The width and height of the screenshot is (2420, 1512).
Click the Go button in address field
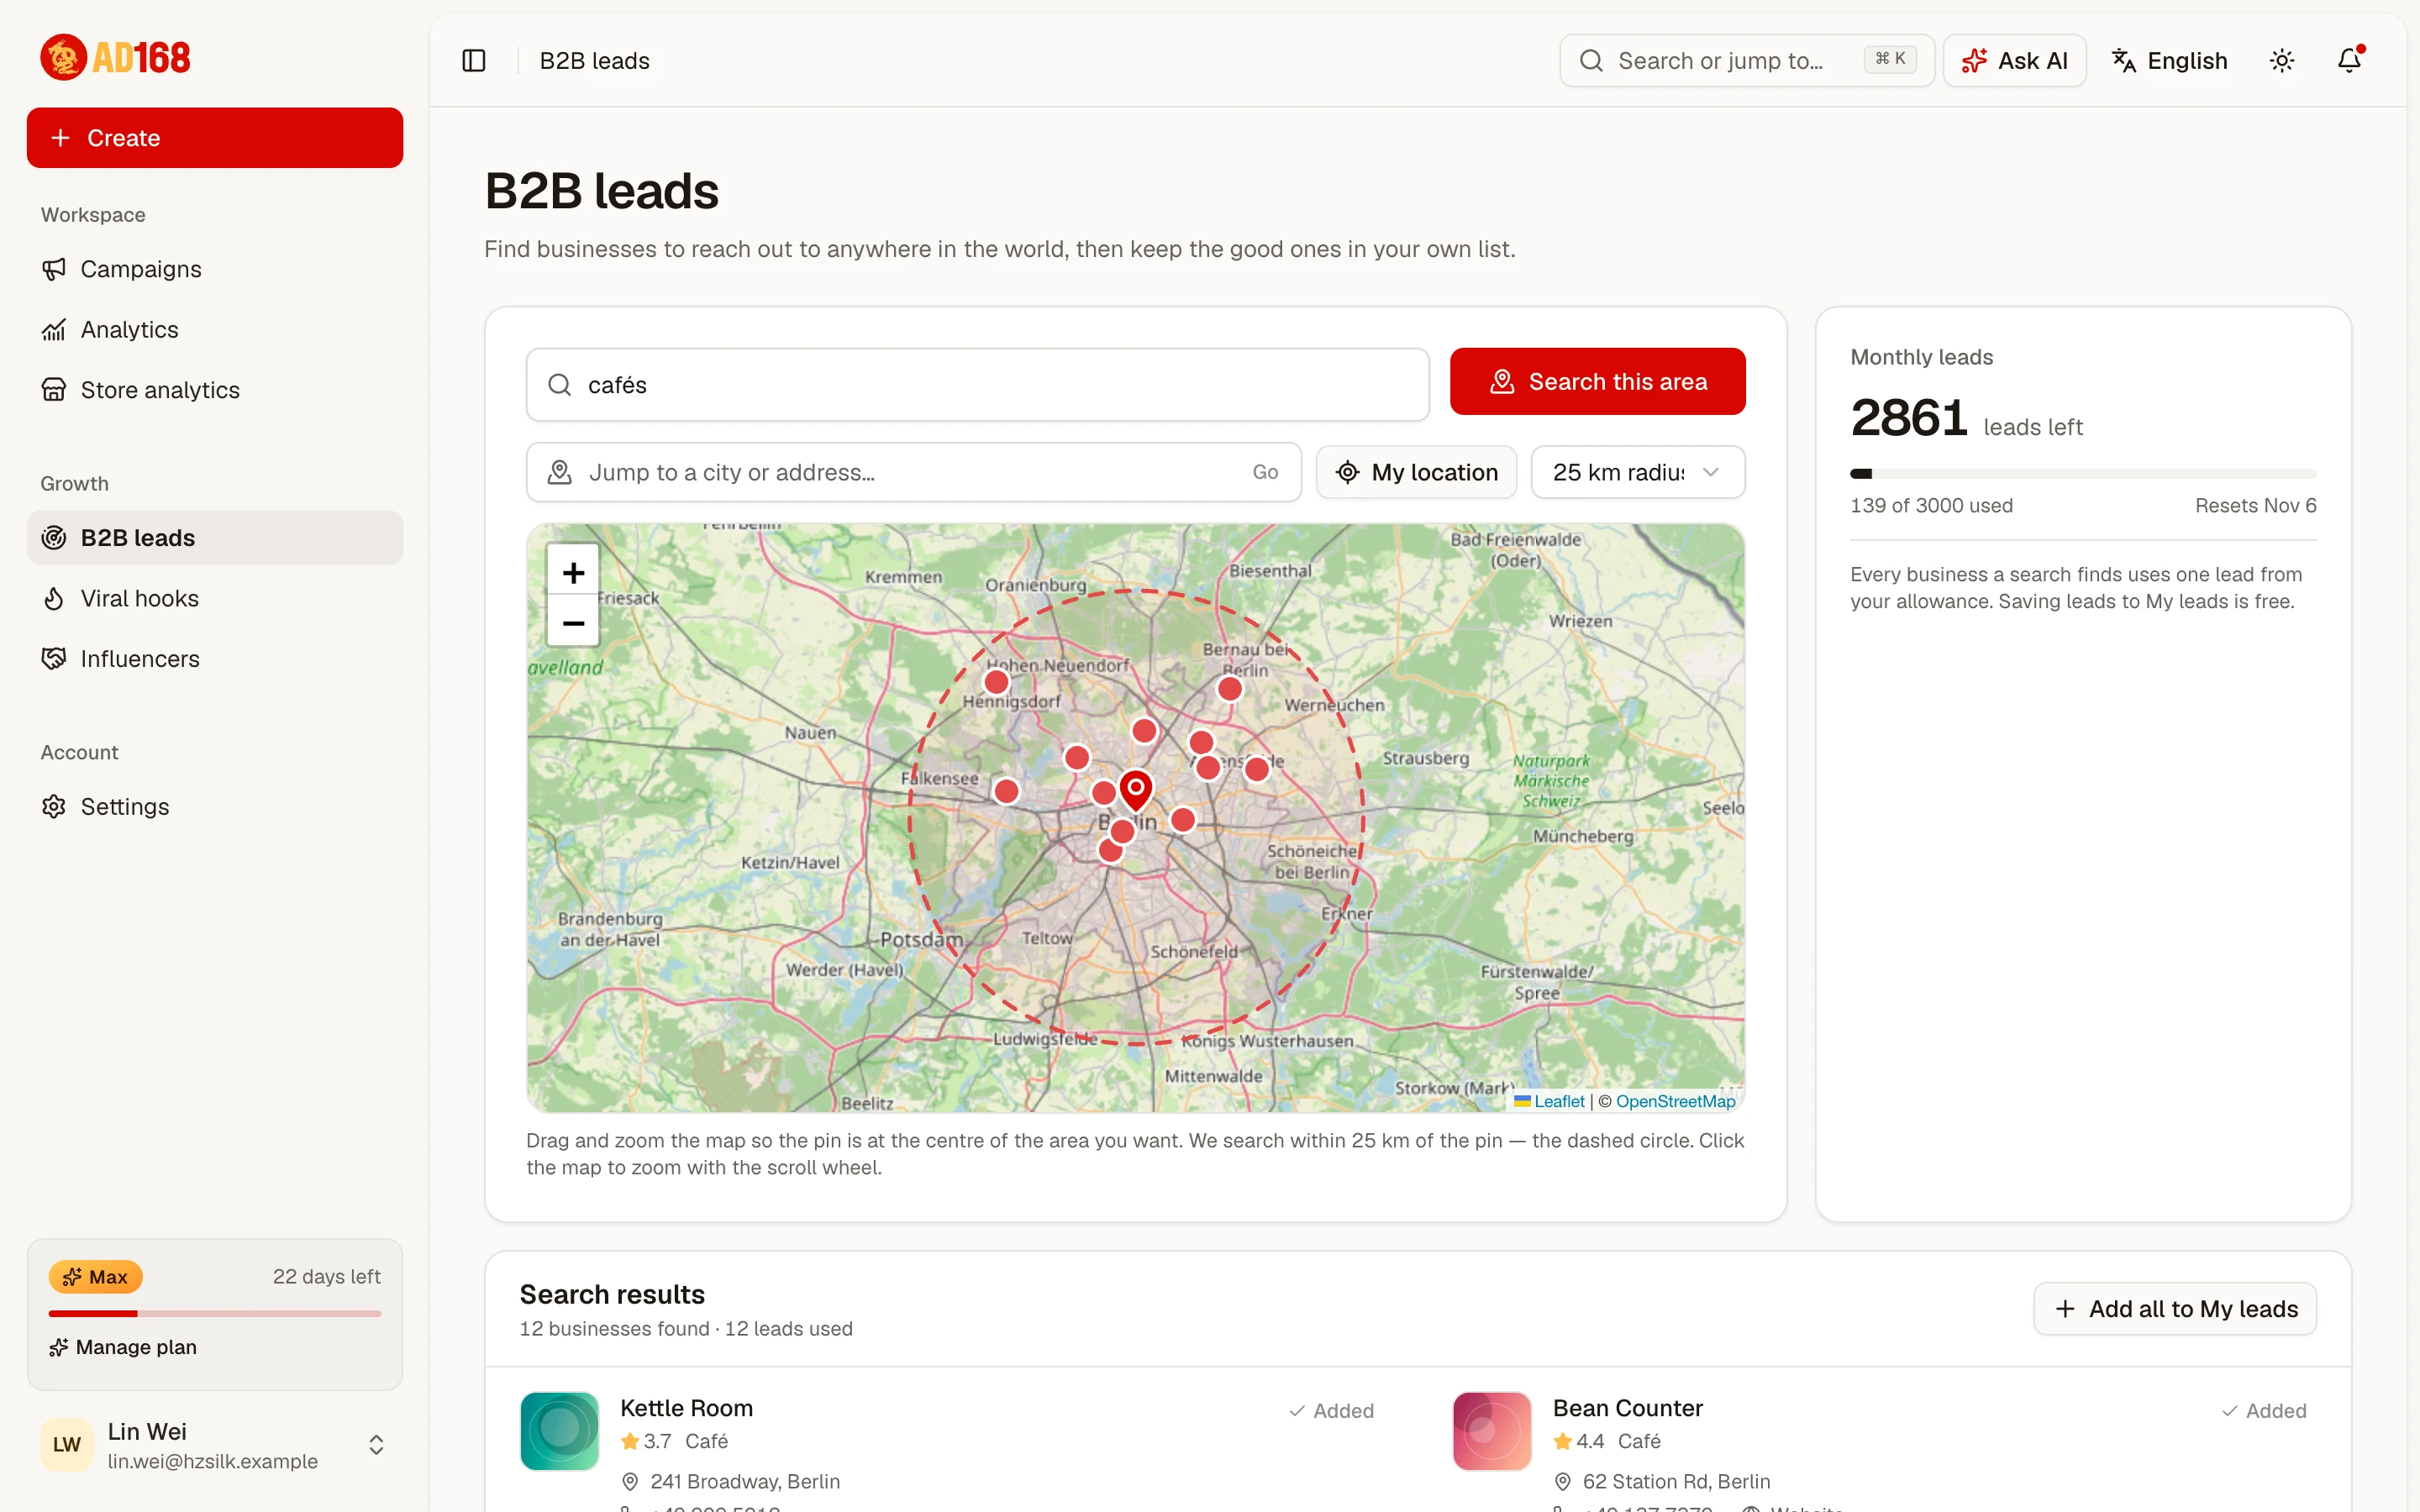point(1265,472)
